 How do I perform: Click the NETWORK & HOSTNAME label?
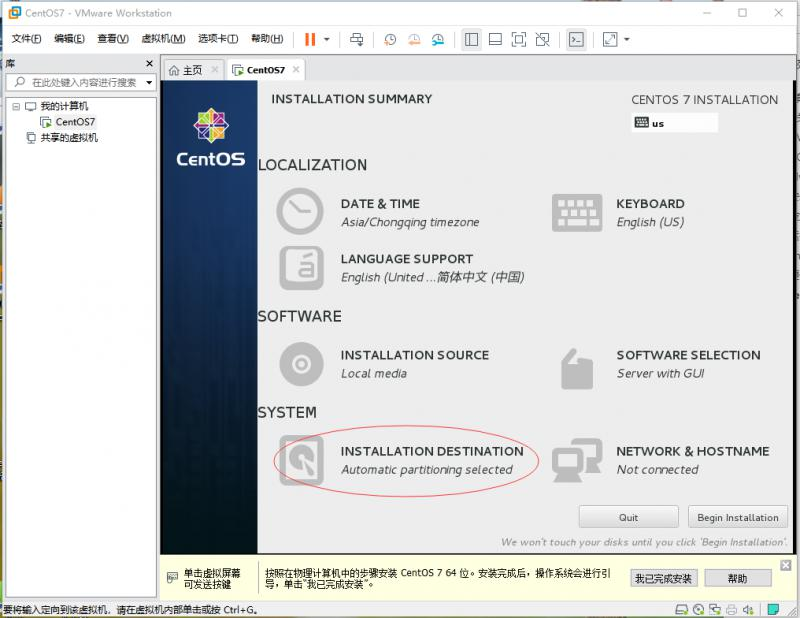tap(693, 452)
